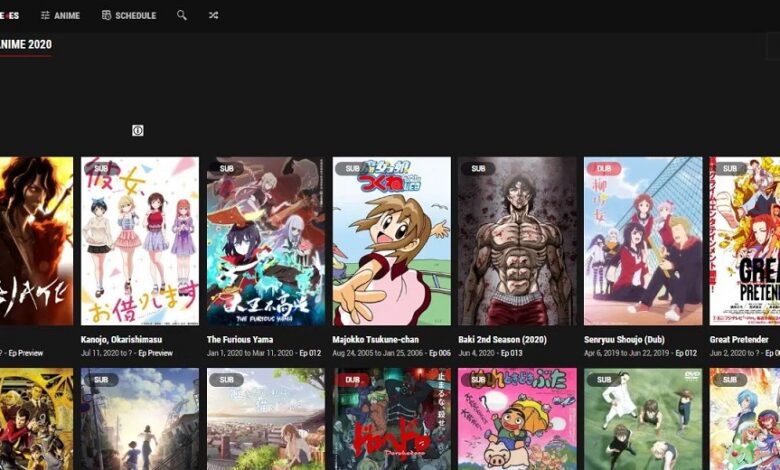The width and height of the screenshot is (780, 470).
Task: Open The Furious Yama poster
Action: pyautogui.click(x=266, y=241)
